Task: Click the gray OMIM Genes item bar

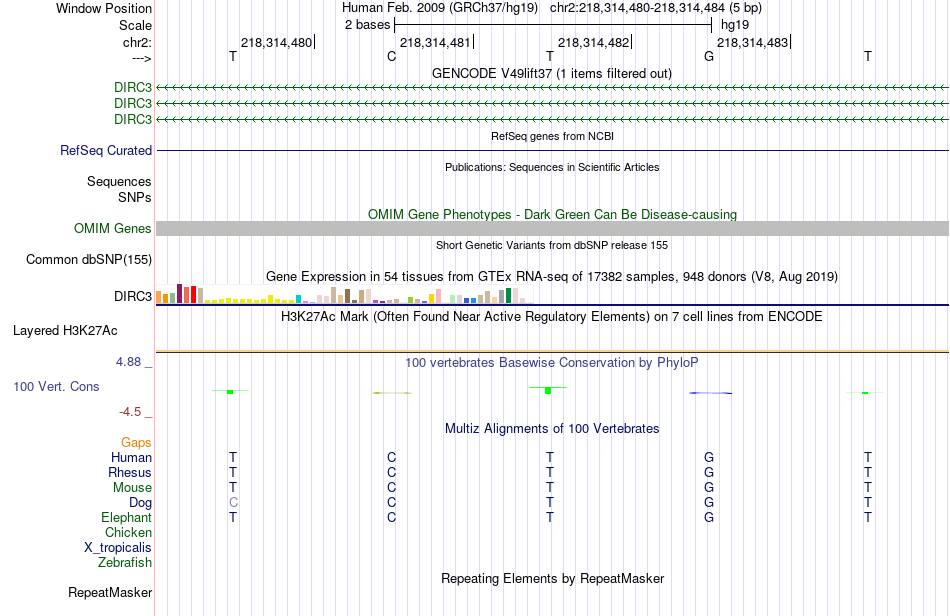Action: [x=552, y=228]
